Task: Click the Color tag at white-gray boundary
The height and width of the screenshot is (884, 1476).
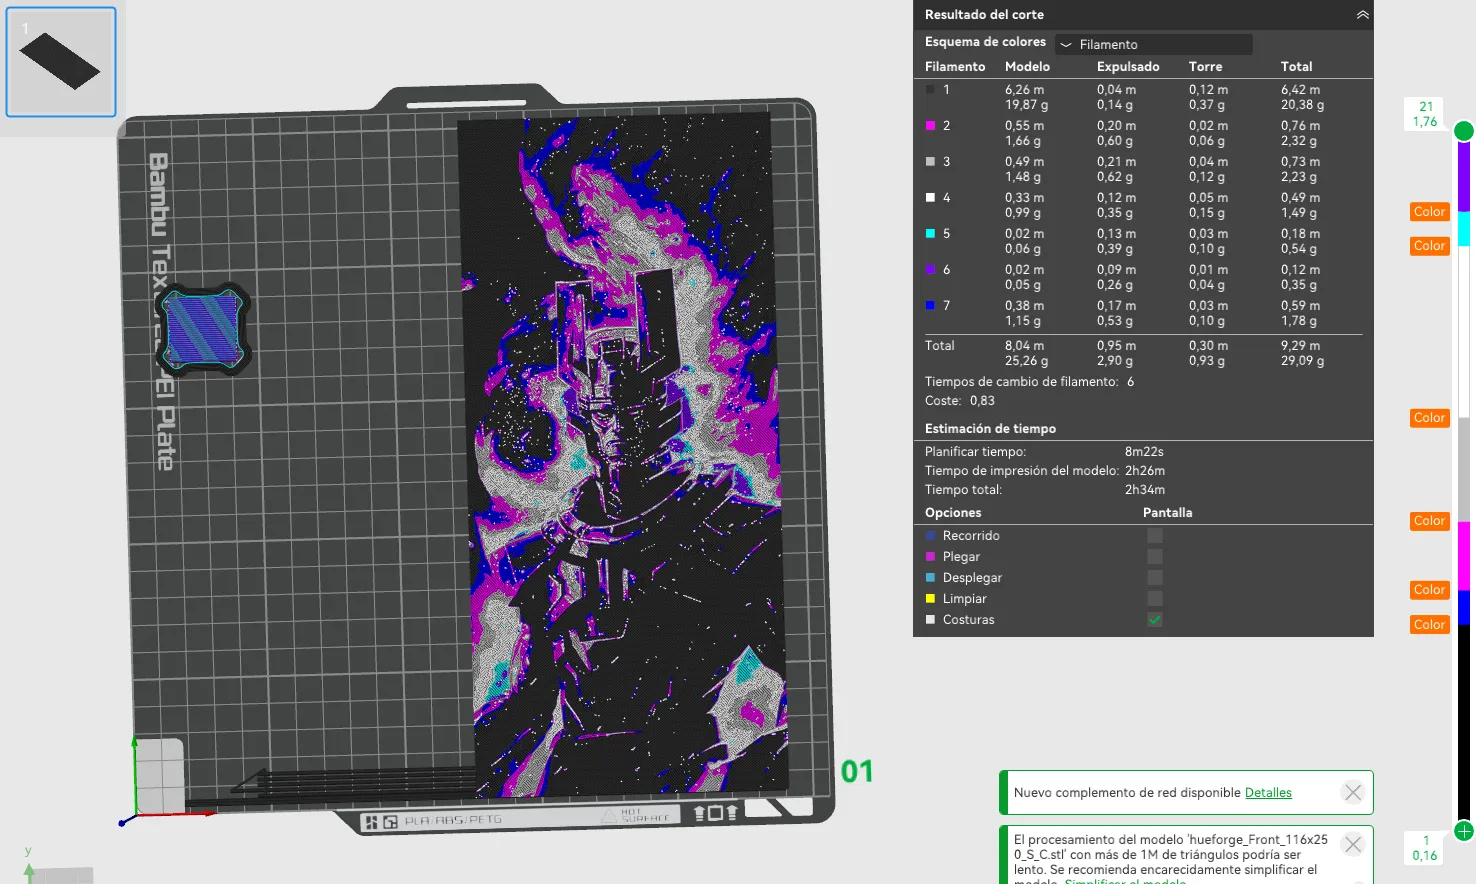Action: tap(1429, 418)
